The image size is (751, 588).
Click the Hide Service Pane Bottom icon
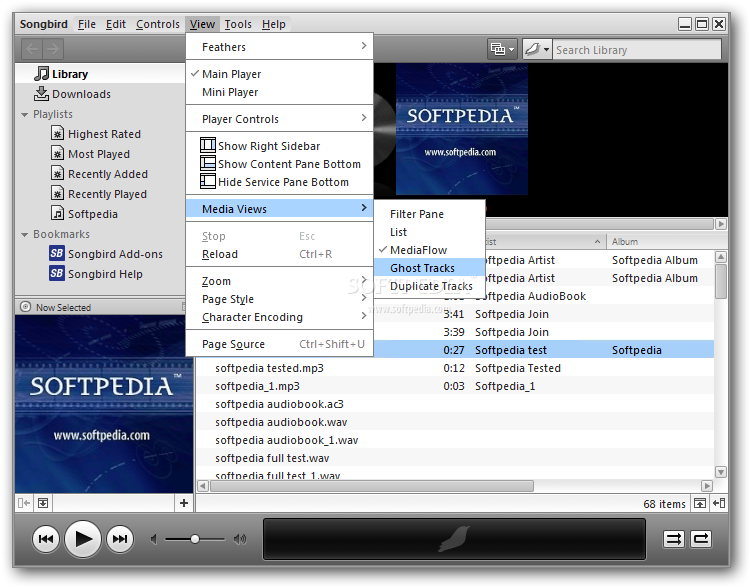pyautogui.click(x=208, y=181)
